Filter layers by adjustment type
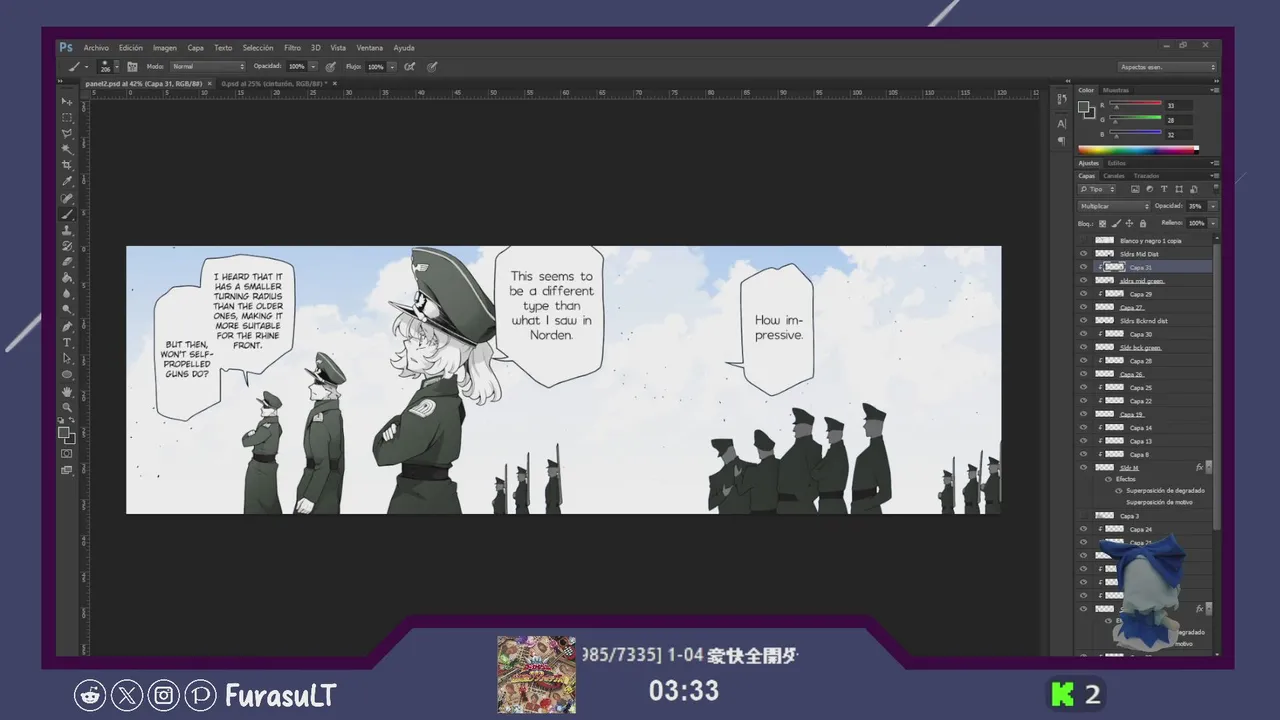 (x=1149, y=189)
